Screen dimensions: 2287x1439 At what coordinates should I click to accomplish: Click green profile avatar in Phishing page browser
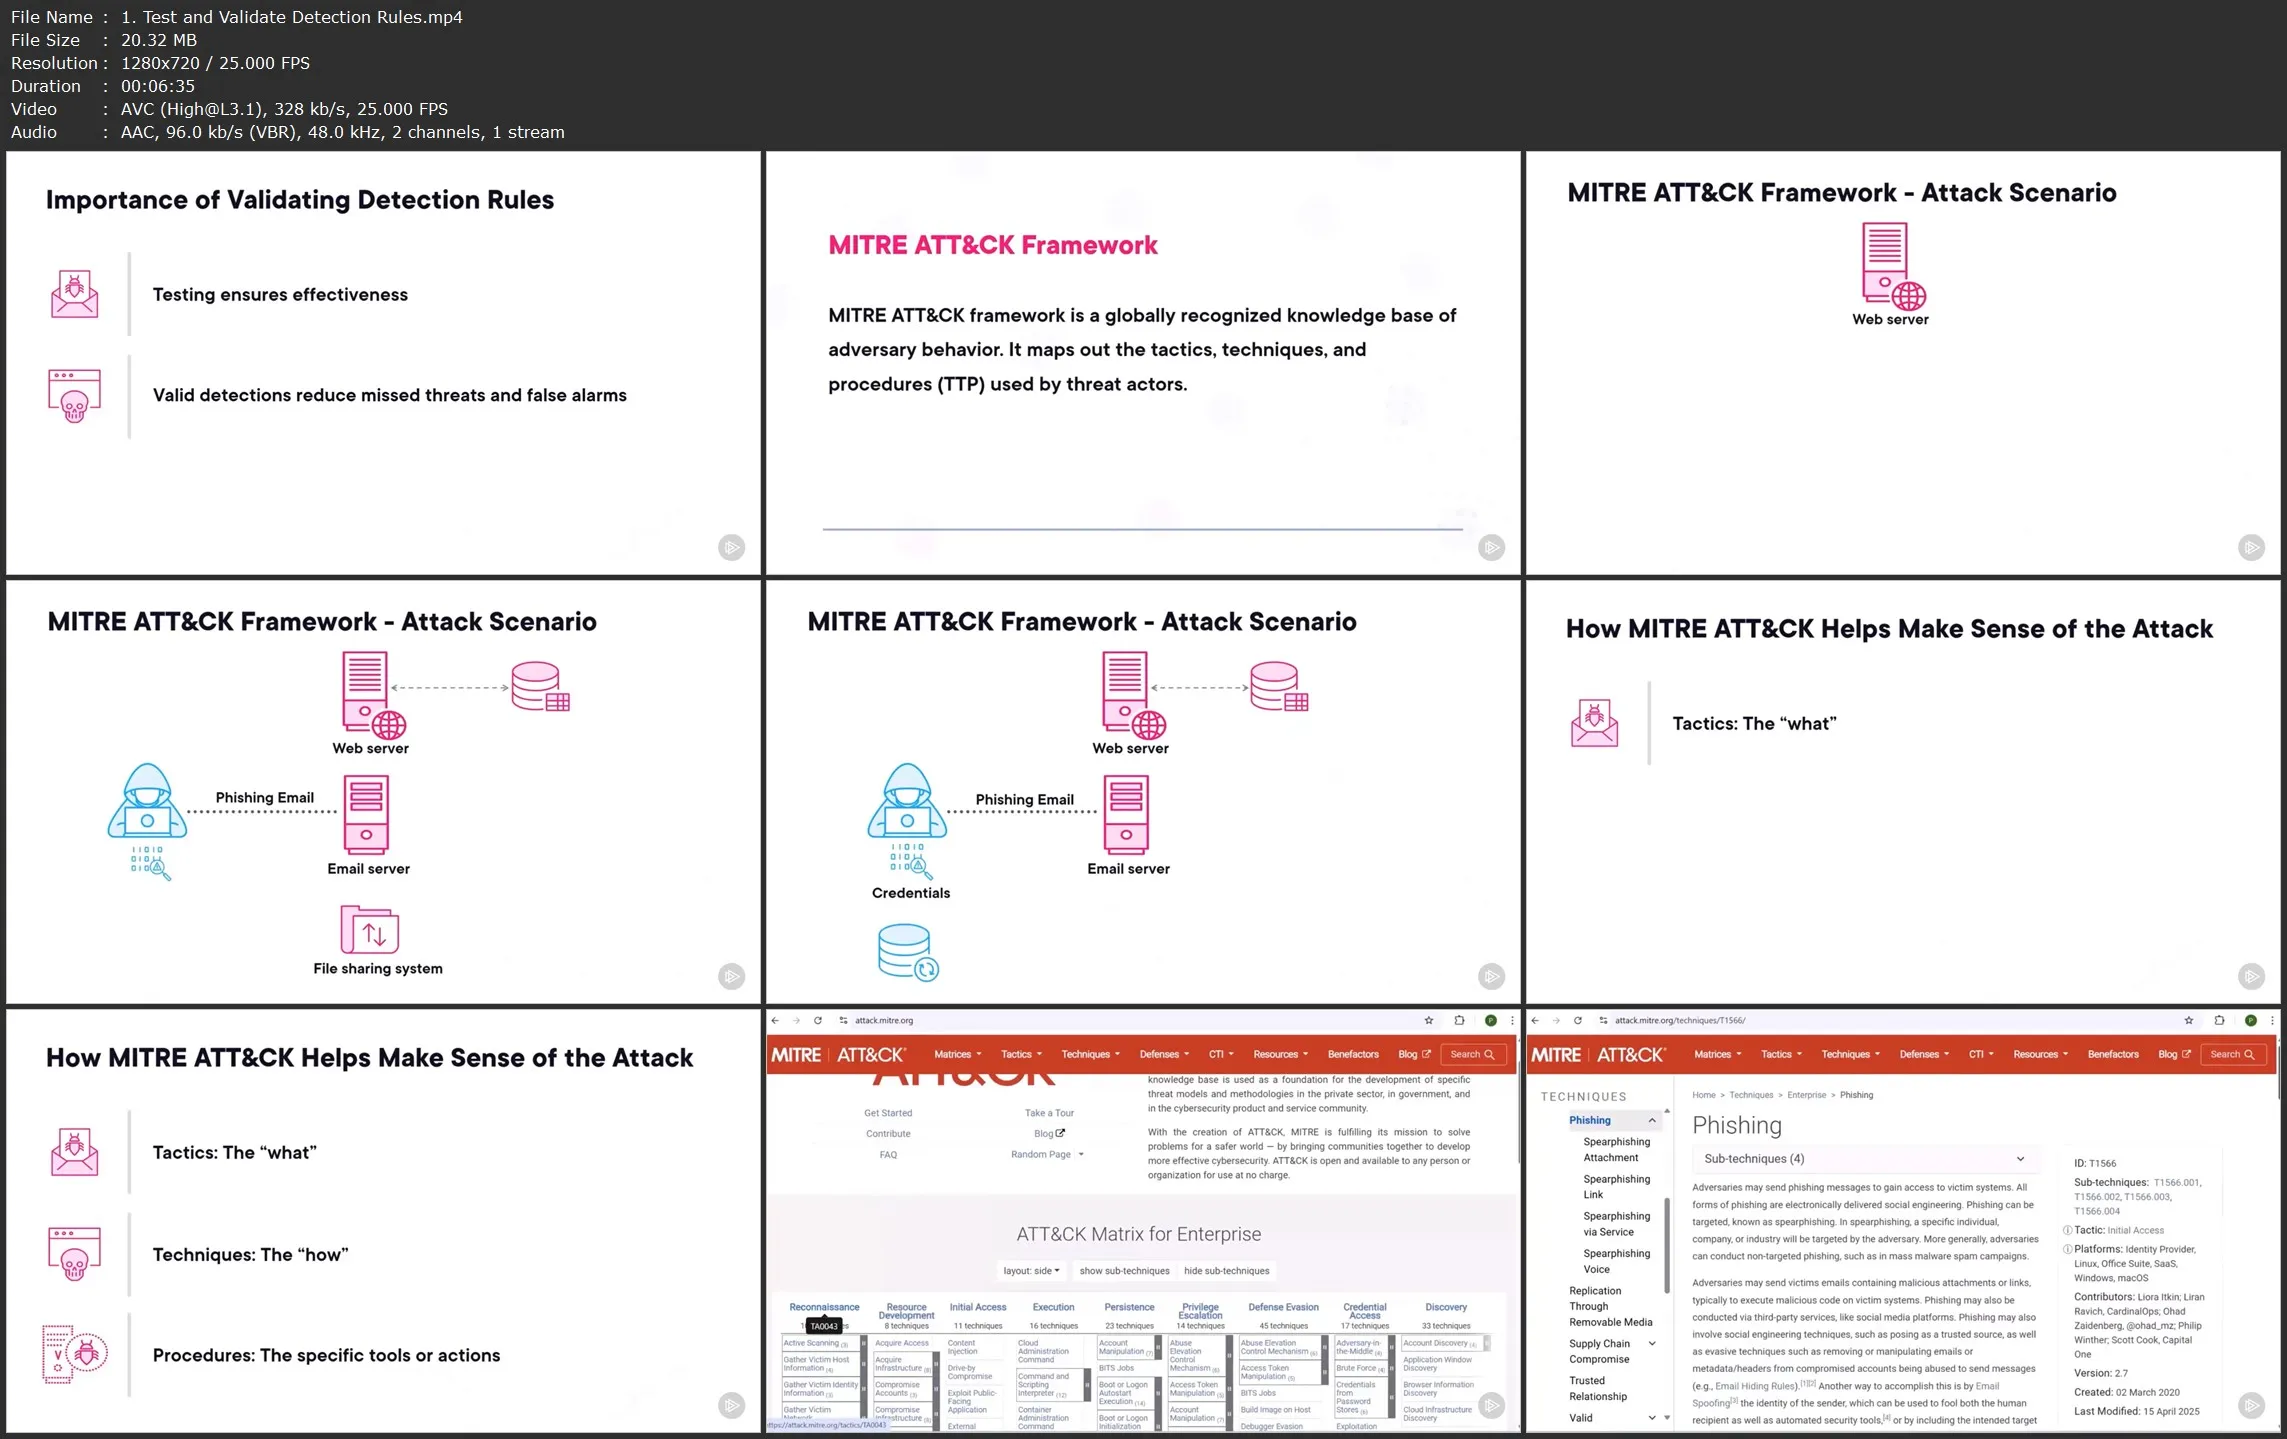point(2251,1020)
